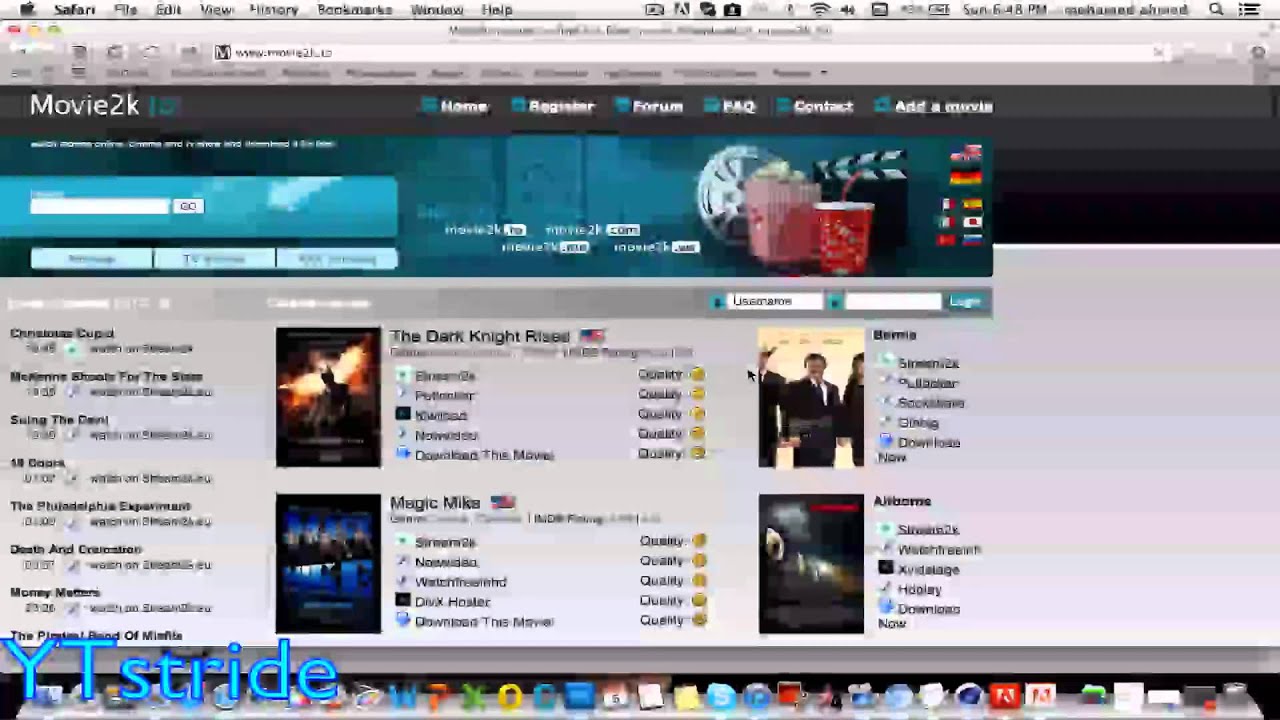Open the Help menu

click(497, 10)
